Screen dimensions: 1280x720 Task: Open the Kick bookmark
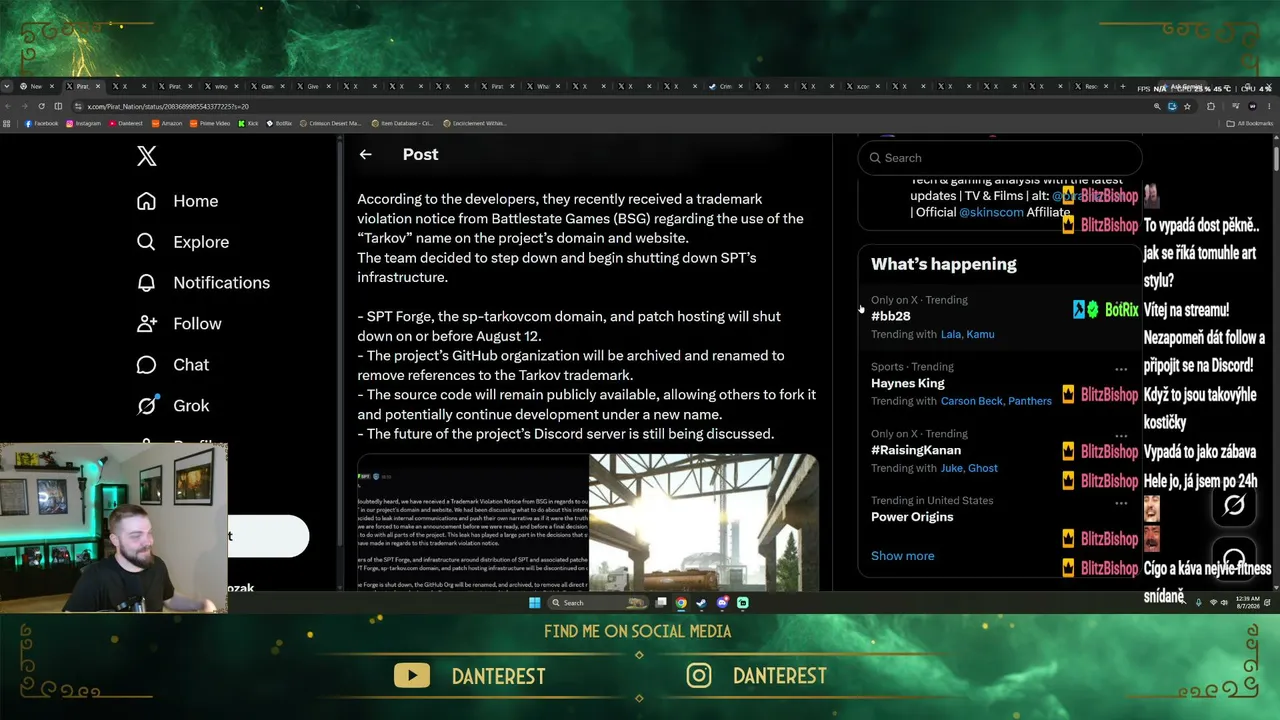(x=248, y=124)
